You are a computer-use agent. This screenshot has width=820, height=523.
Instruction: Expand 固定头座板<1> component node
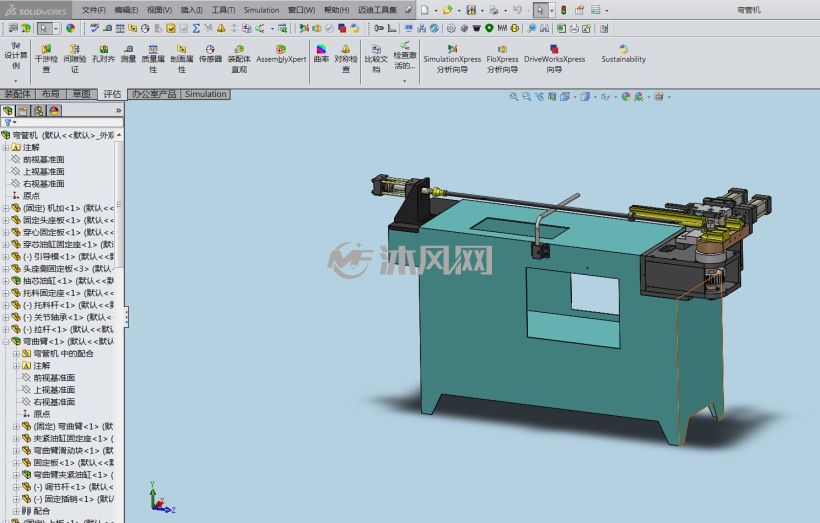coord(6,220)
